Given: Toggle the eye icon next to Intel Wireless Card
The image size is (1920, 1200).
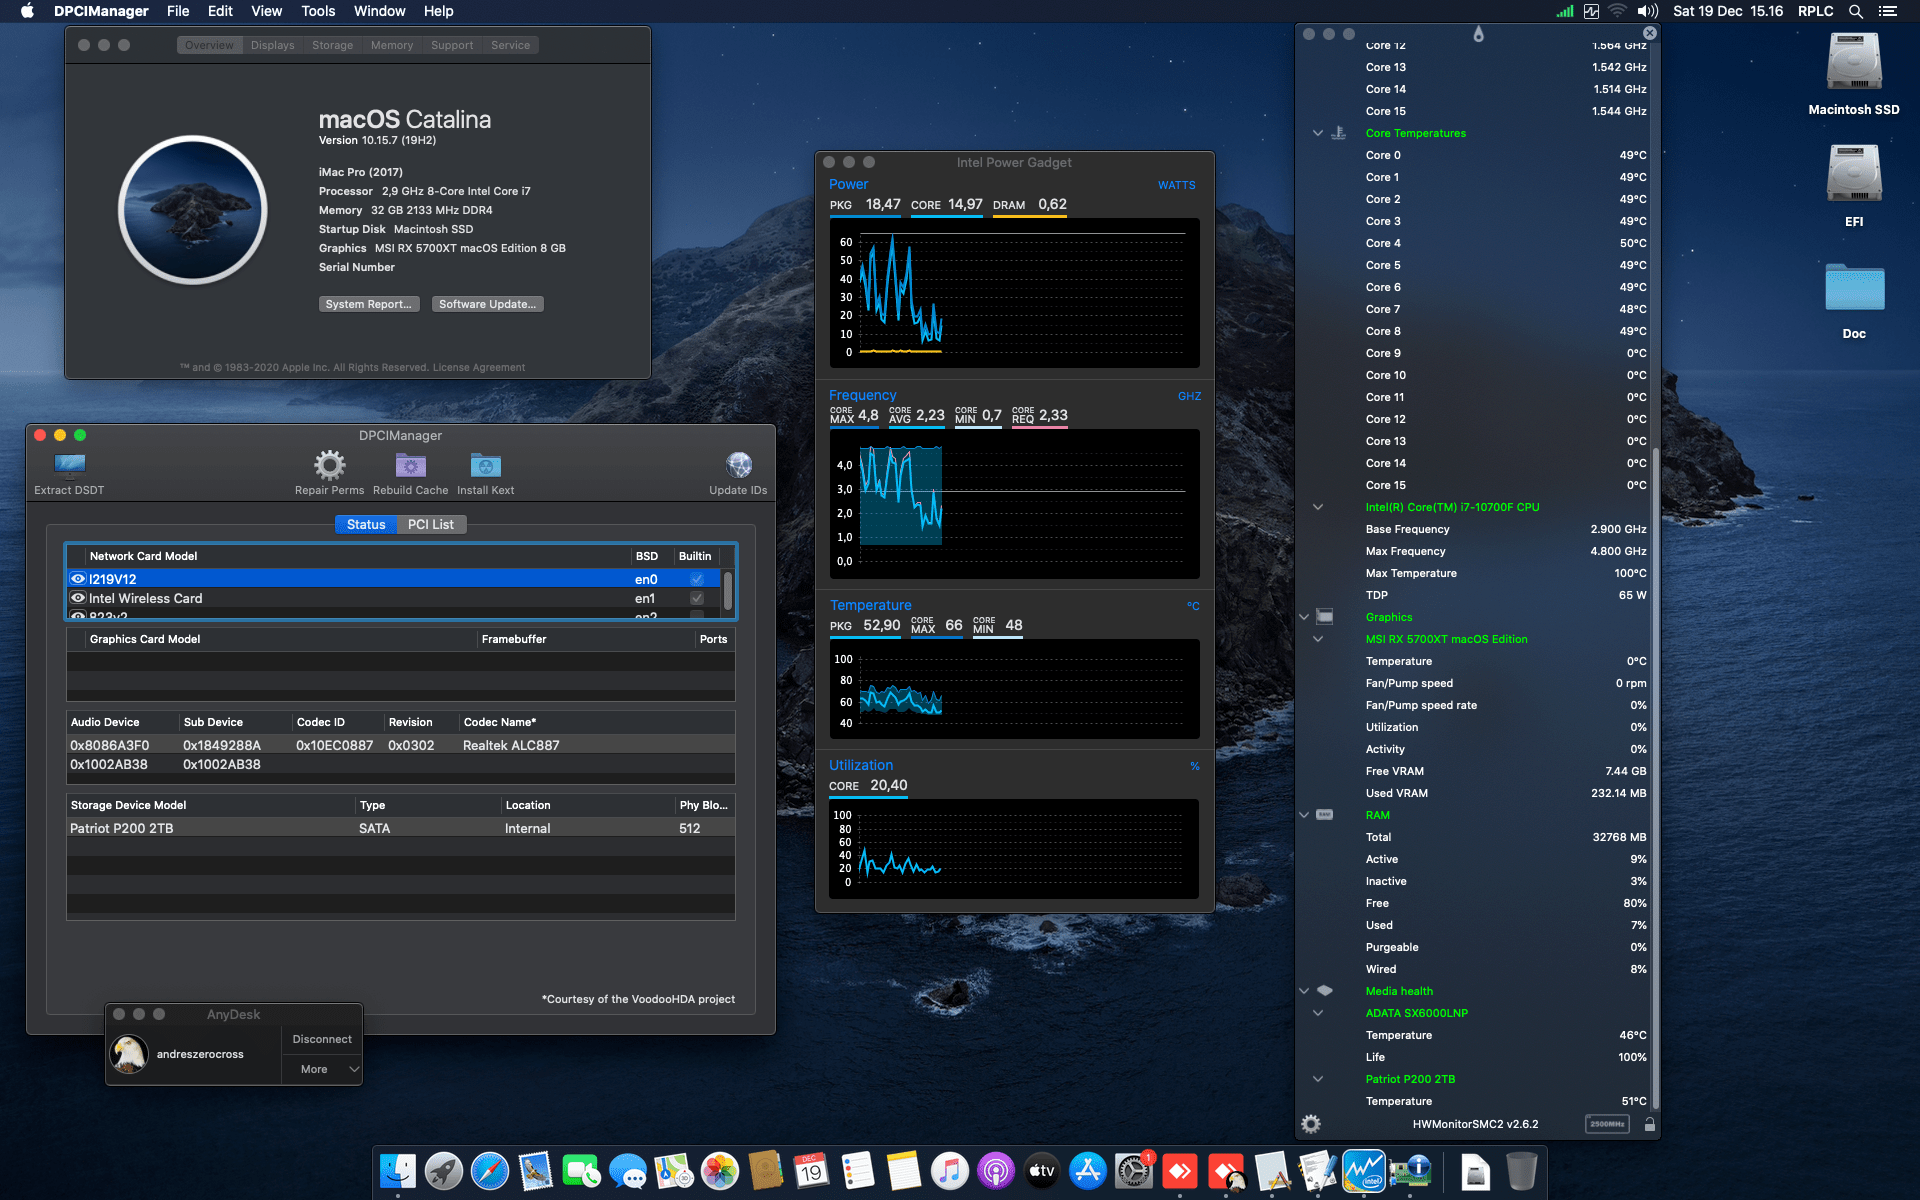Looking at the screenshot, I should 78,598.
